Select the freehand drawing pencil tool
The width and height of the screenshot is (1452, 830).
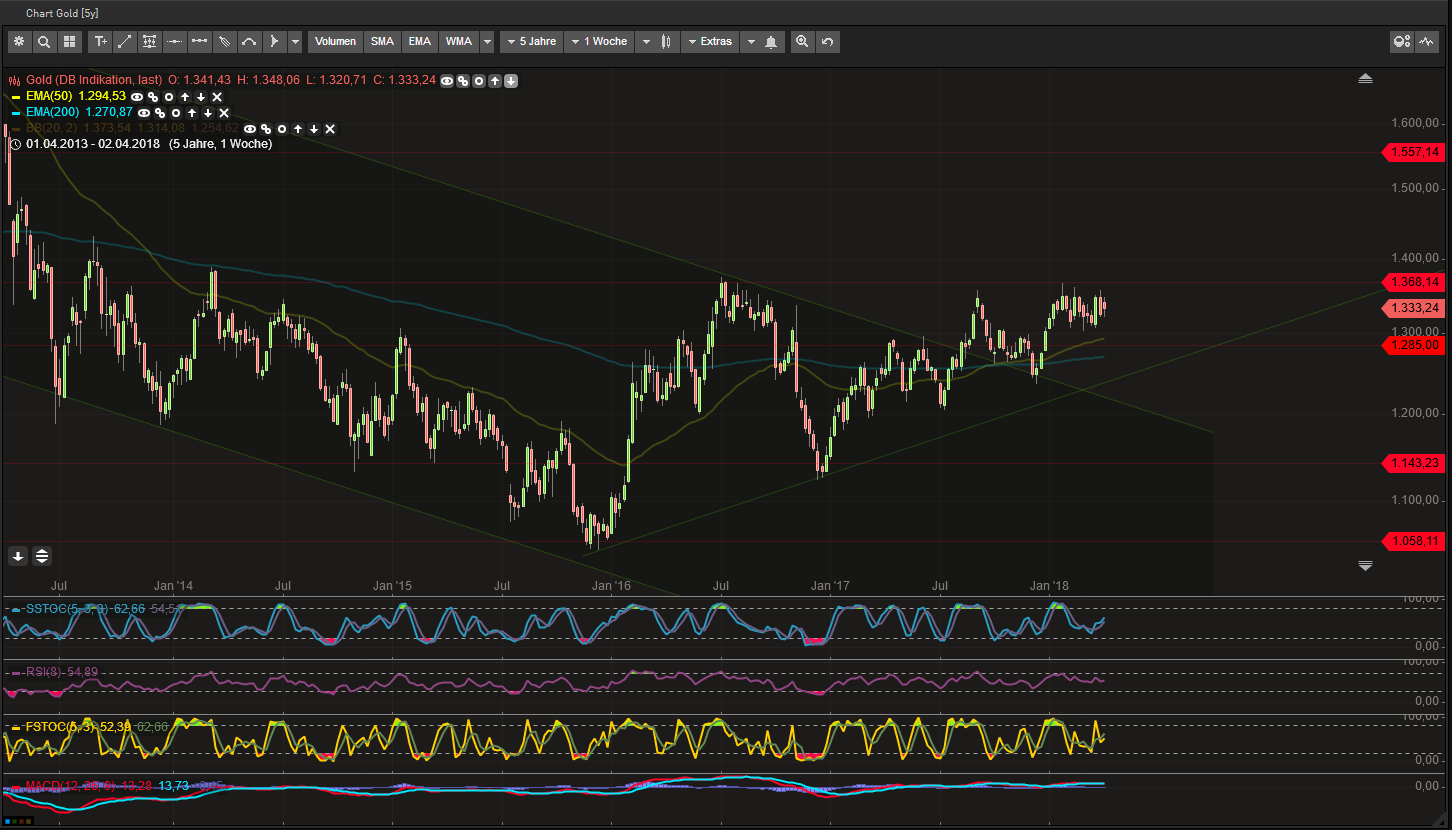(224, 41)
